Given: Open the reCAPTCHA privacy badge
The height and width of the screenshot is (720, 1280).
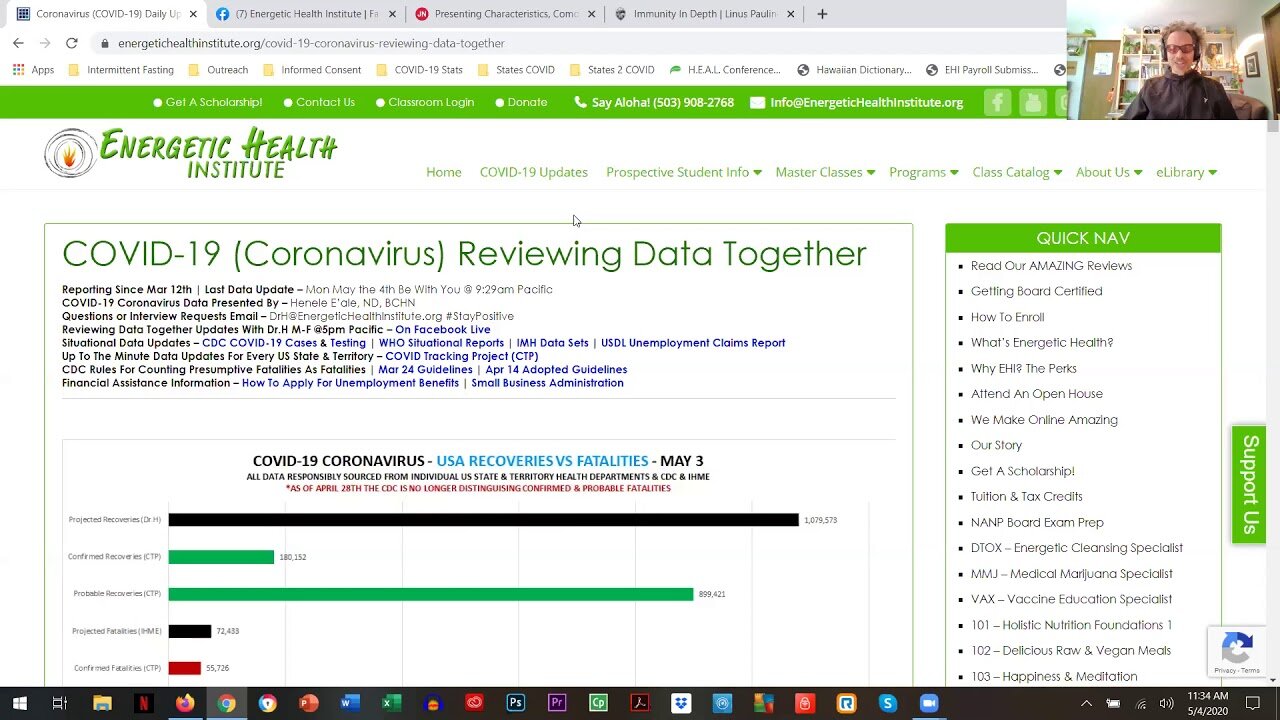Looking at the screenshot, I should (1237, 651).
